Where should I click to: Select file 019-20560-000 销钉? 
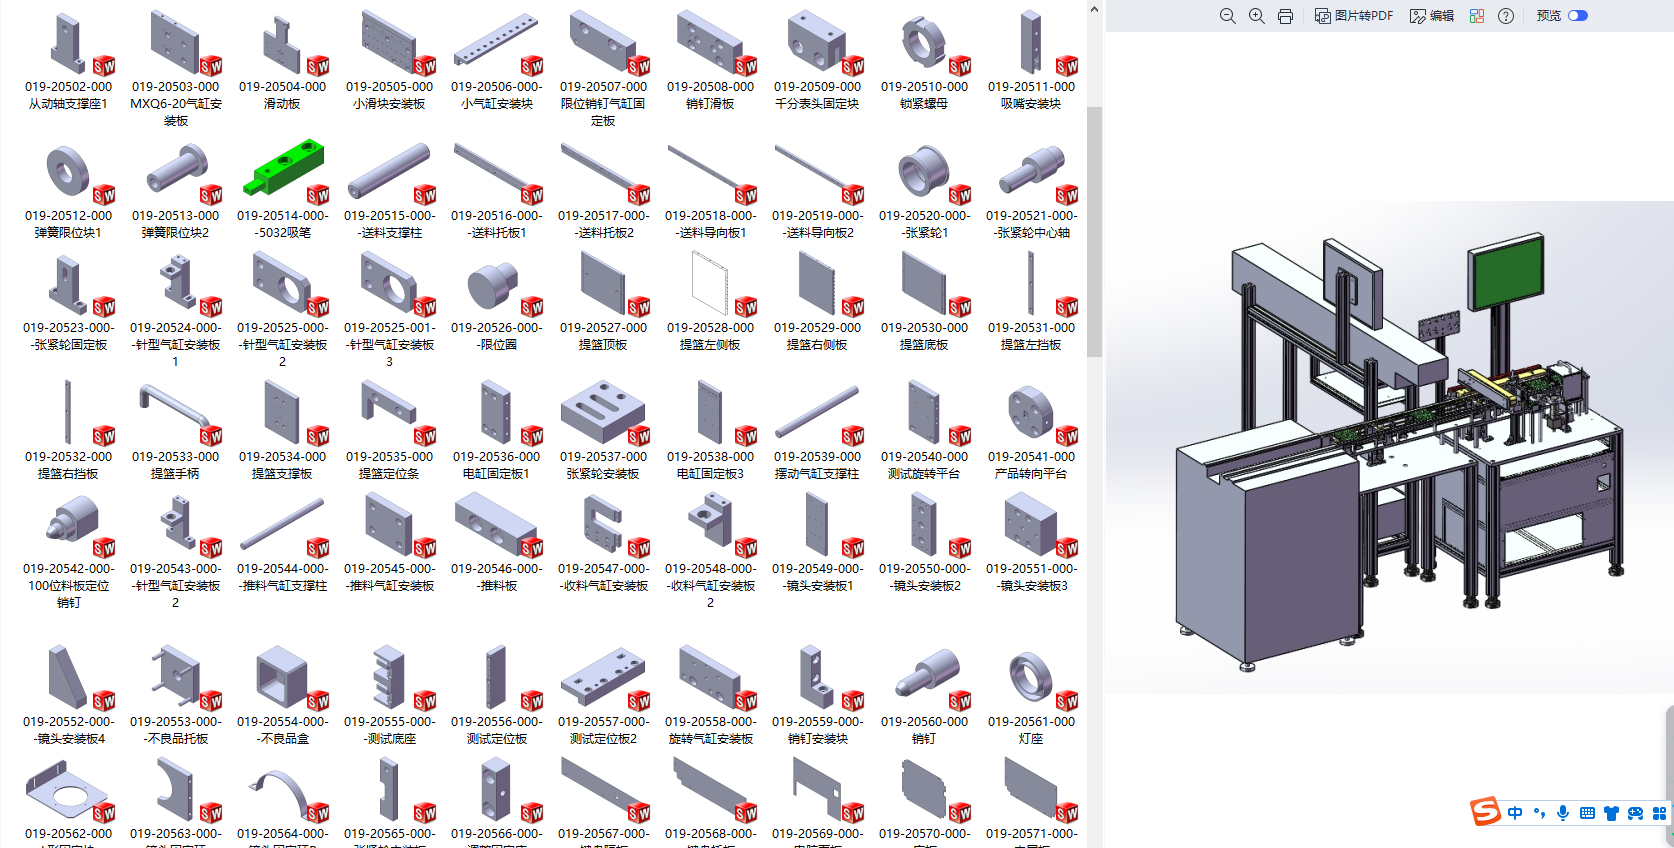click(924, 696)
